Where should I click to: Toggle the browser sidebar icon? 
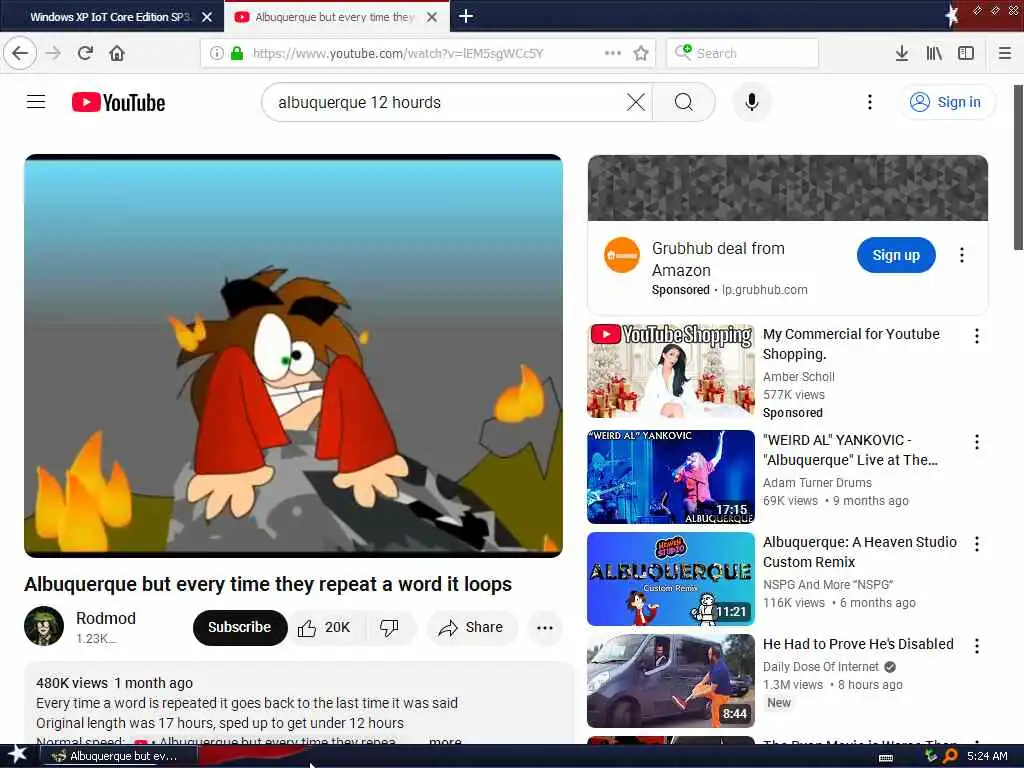point(965,53)
